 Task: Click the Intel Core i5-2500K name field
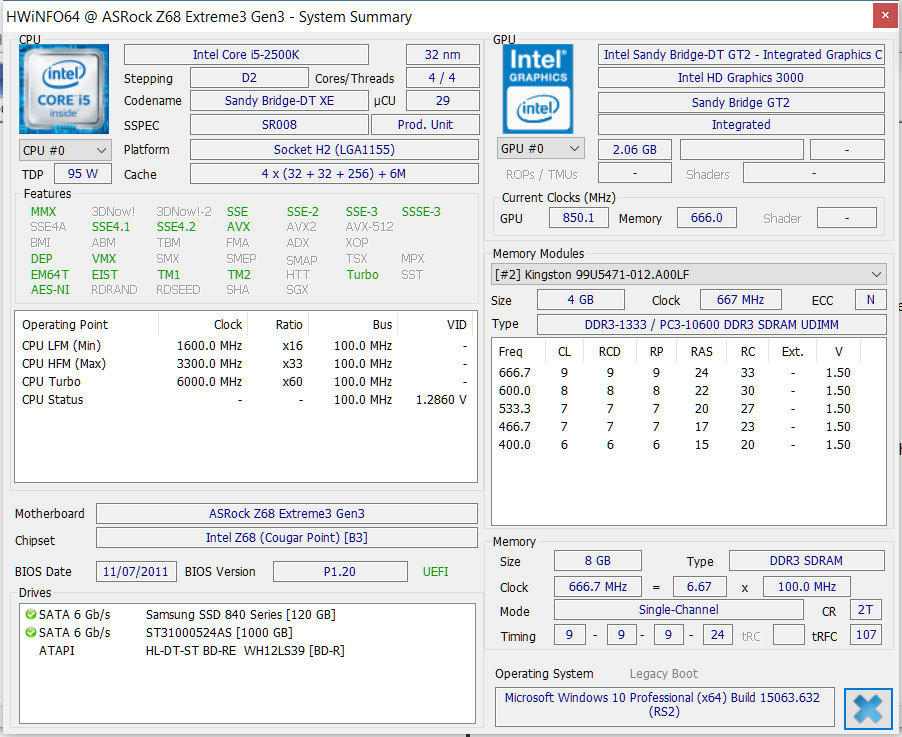coord(246,55)
